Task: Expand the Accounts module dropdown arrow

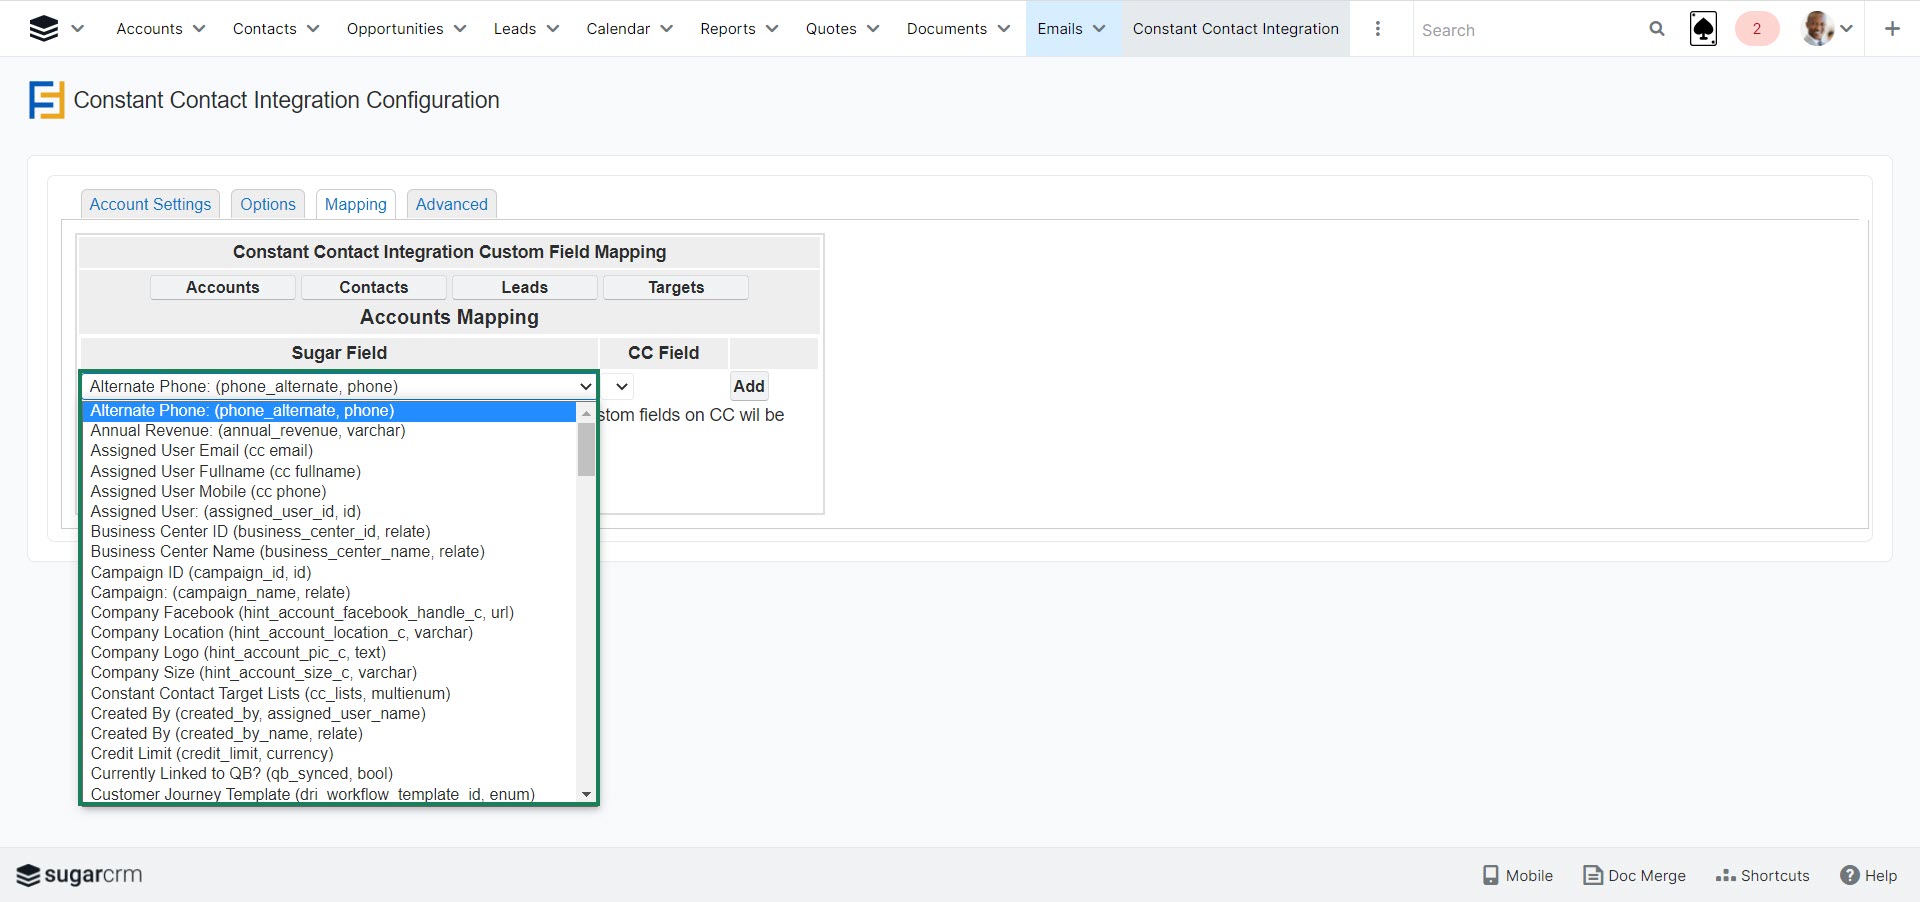Action: [199, 29]
